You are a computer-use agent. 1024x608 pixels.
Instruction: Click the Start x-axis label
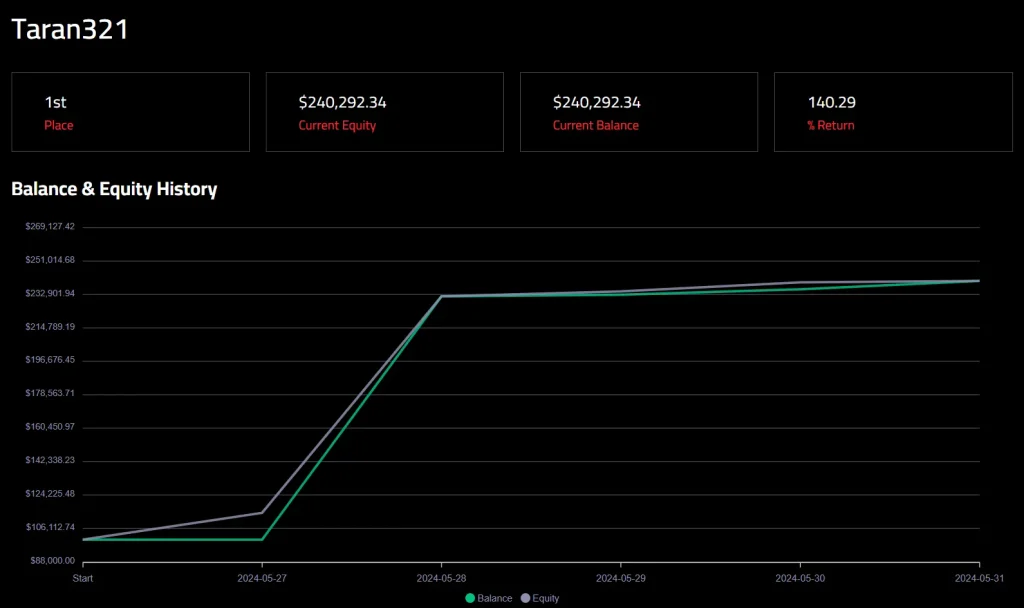pos(83,578)
